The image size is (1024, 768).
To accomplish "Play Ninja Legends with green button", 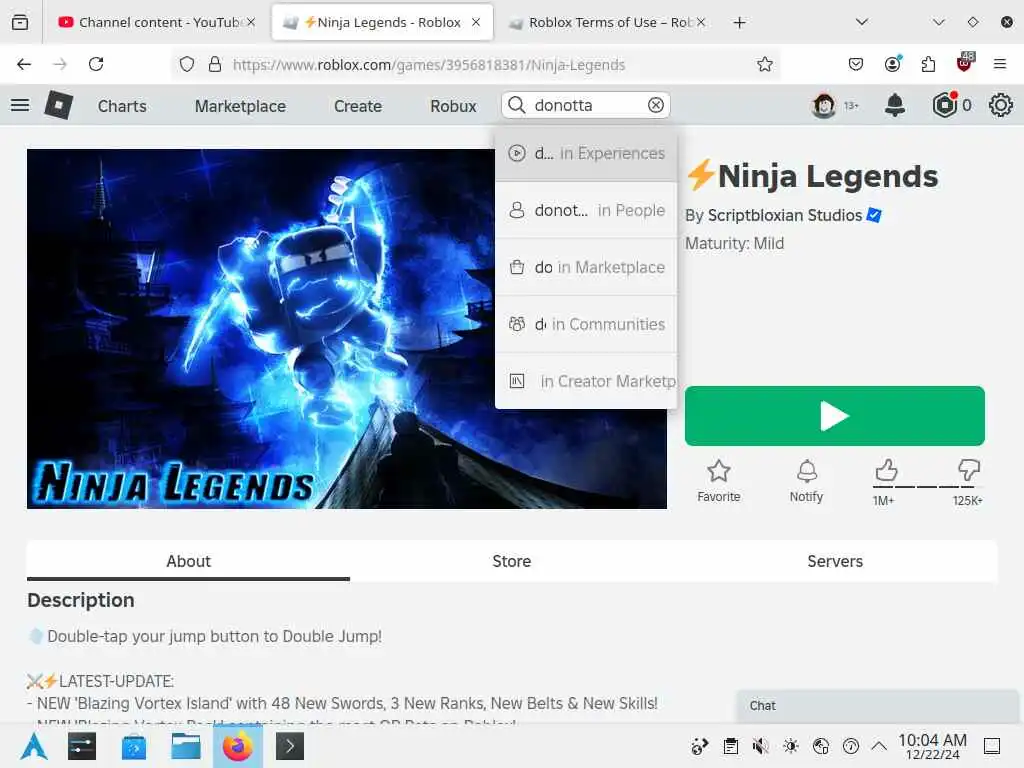I will click(835, 416).
